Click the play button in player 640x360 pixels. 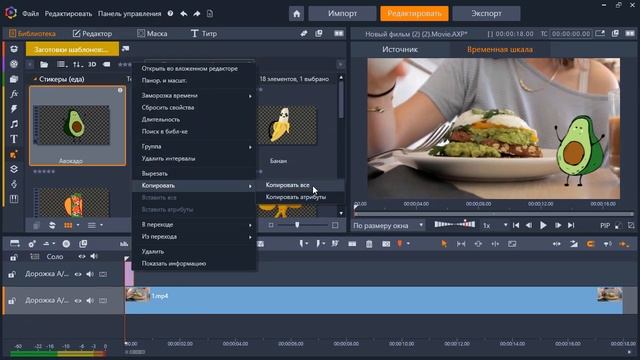543,225
